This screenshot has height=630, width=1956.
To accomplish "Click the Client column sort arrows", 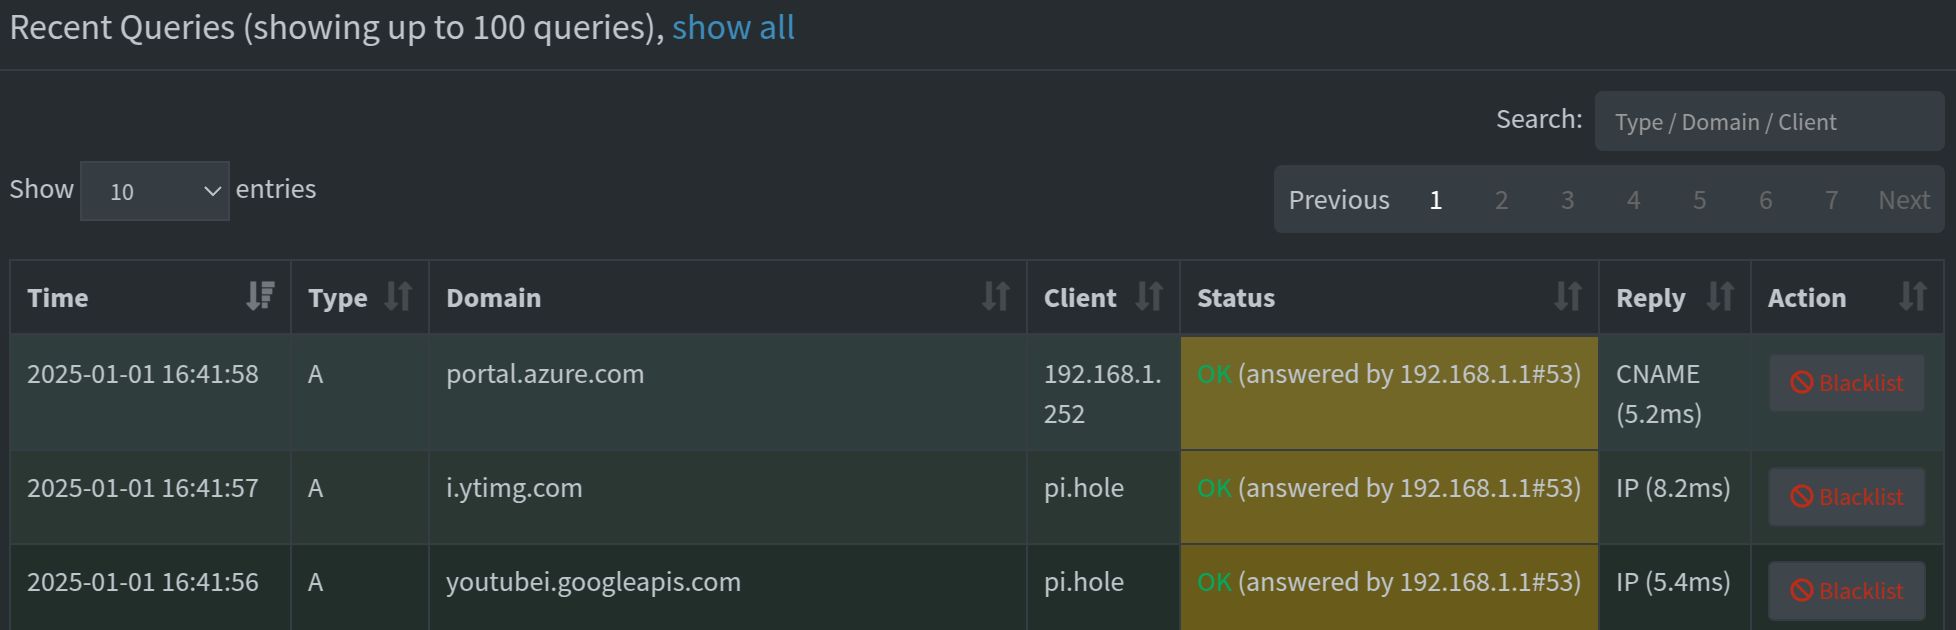I will [1149, 296].
